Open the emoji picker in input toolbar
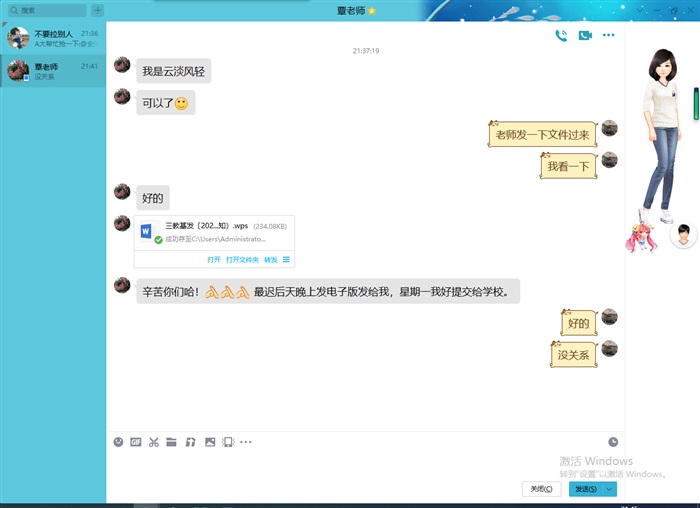The width and height of the screenshot is (700, 508). point(118,442)
